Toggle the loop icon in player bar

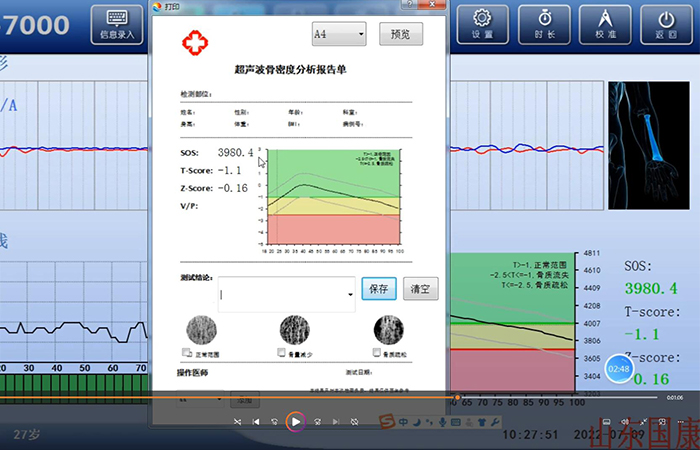coord(354,422)
